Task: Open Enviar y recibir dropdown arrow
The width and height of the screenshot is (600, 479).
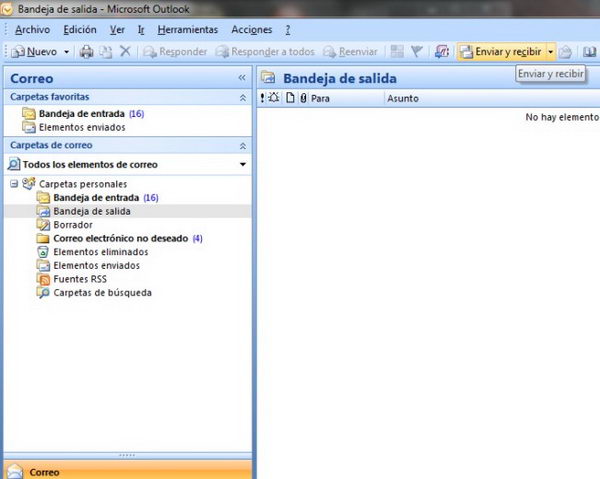Action: pos(550,52)
